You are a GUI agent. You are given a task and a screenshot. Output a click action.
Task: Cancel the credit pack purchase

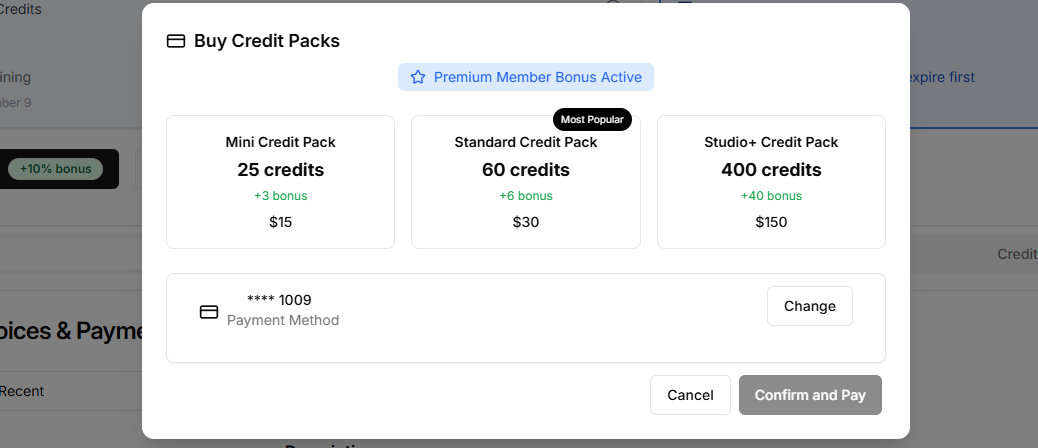point(690,395)
